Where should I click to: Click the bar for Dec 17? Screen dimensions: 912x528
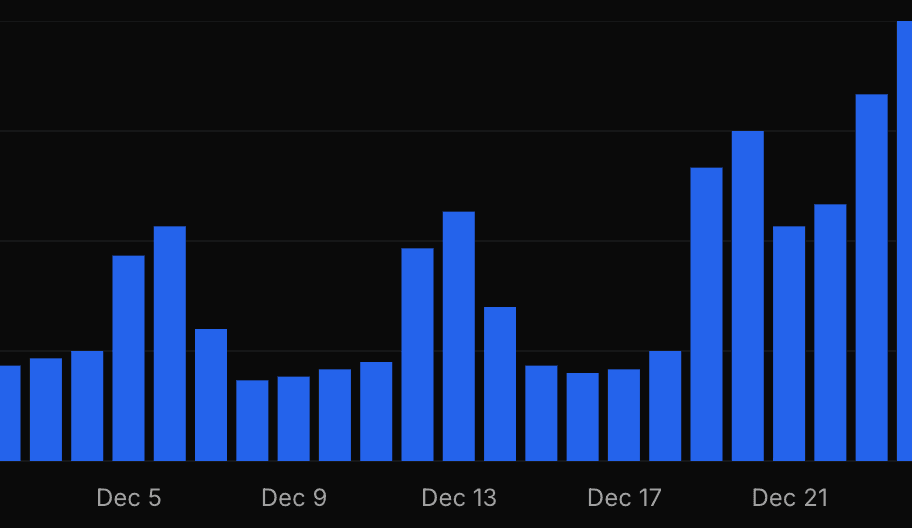624,415
